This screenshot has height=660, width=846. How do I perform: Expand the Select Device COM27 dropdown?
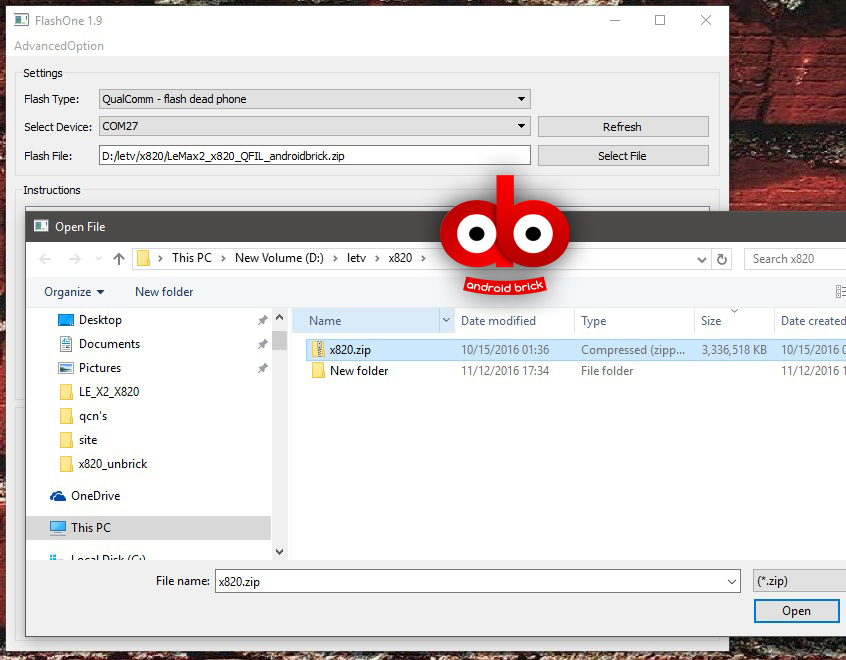521,126
